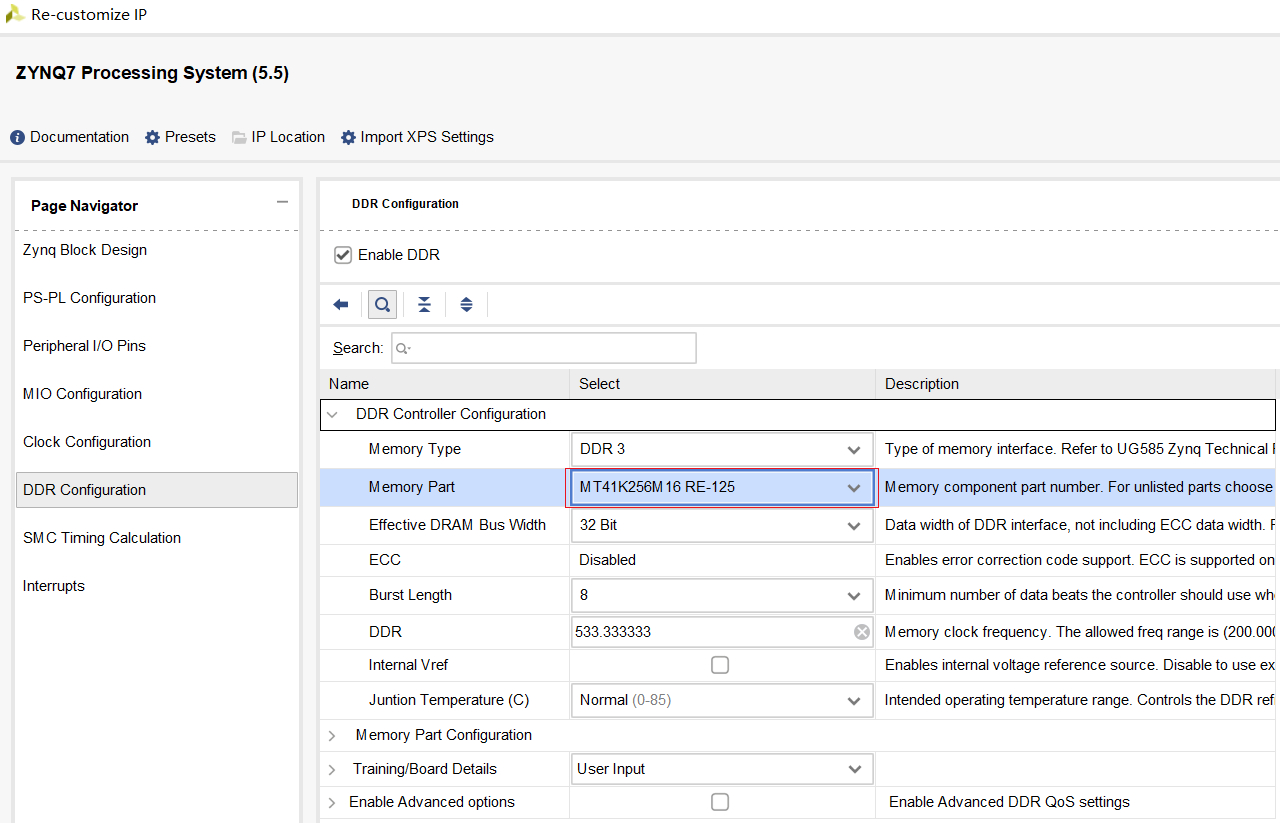Click the expand all toolbar icon
Screen dimensions: 1280x823
[x=466, y=305]
